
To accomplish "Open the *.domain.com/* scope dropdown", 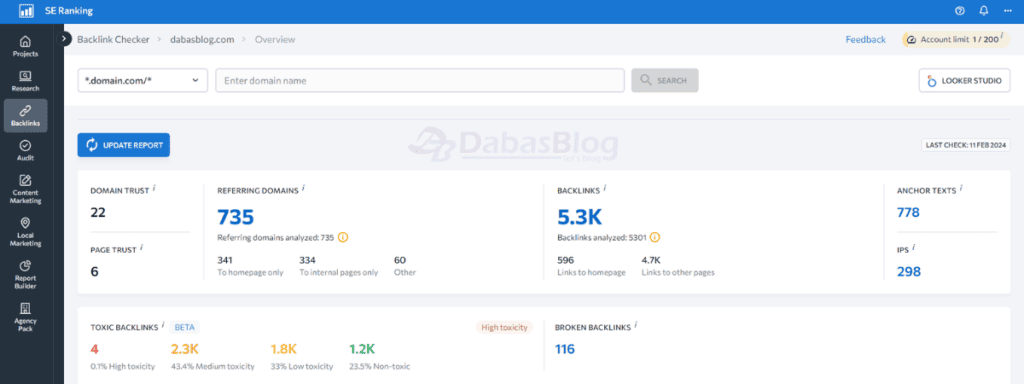I will tap(142, 80).
